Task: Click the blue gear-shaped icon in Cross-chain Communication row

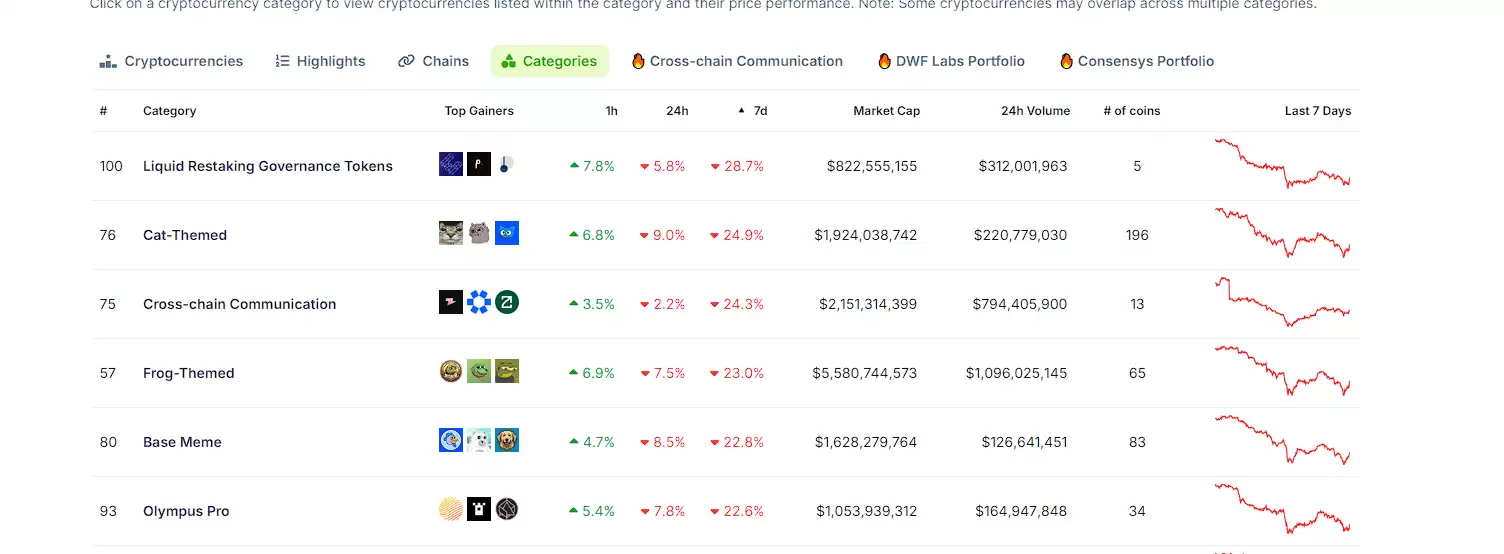Action: (x=479, y=303)
